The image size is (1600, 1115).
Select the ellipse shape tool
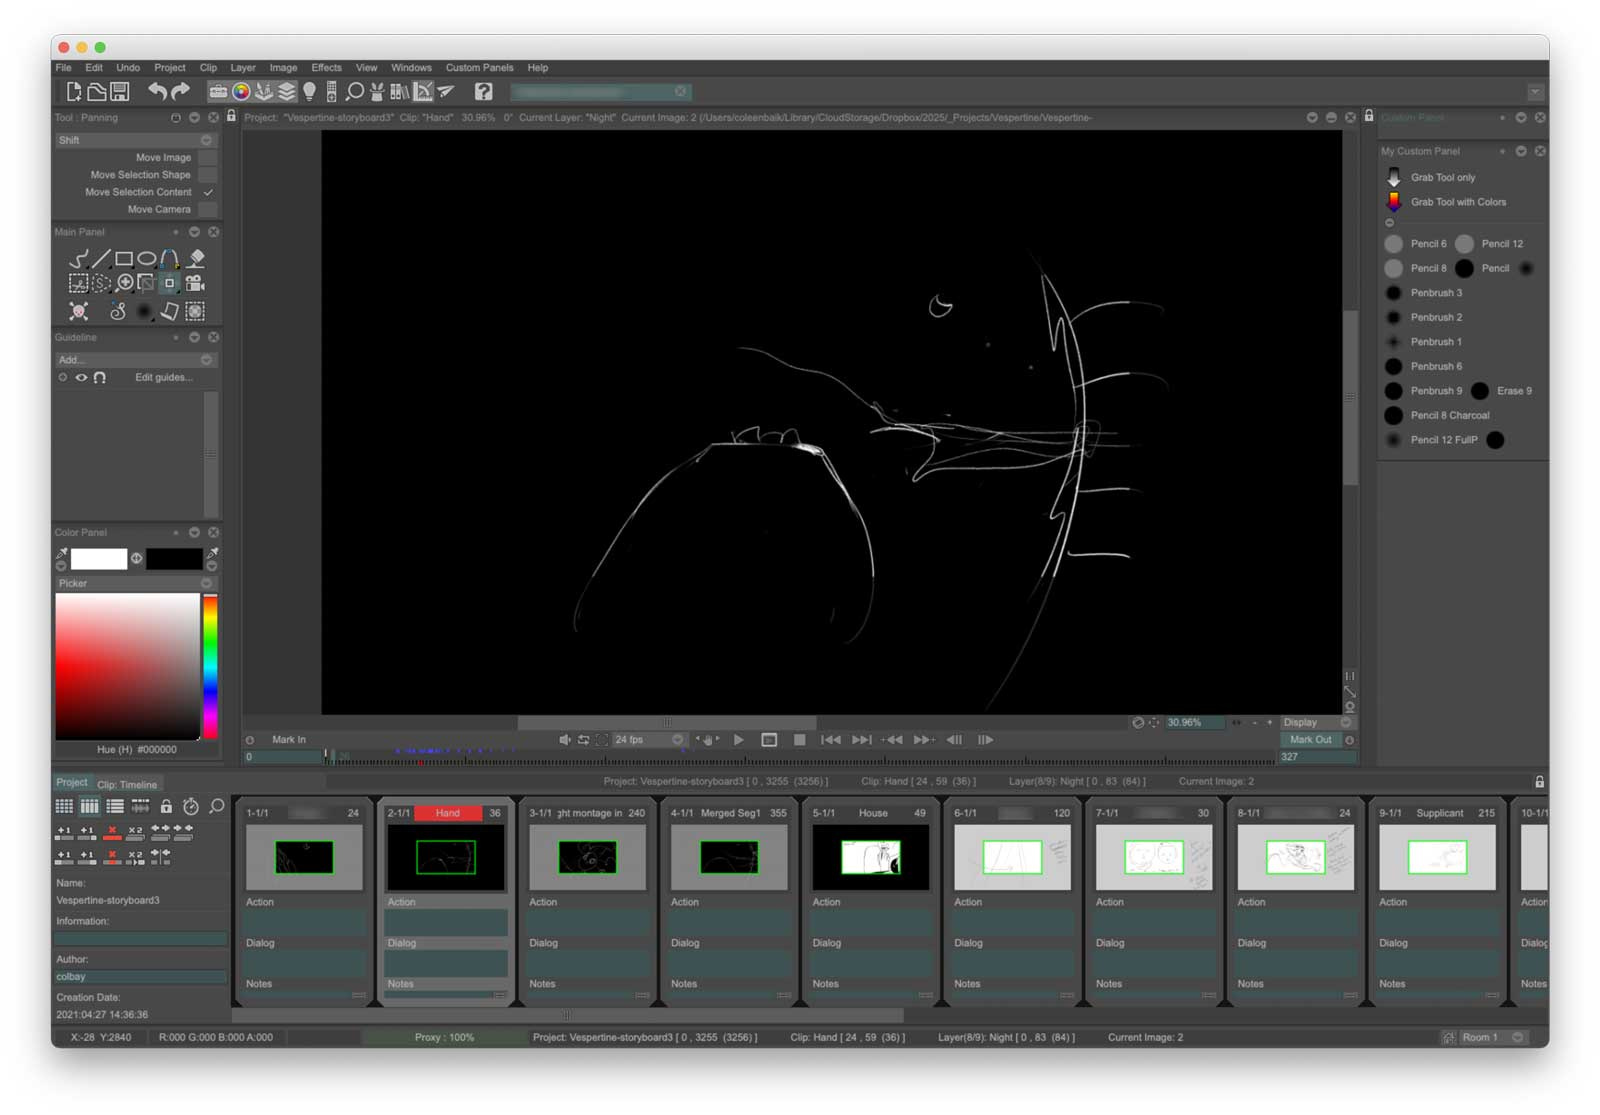(147, 259)
